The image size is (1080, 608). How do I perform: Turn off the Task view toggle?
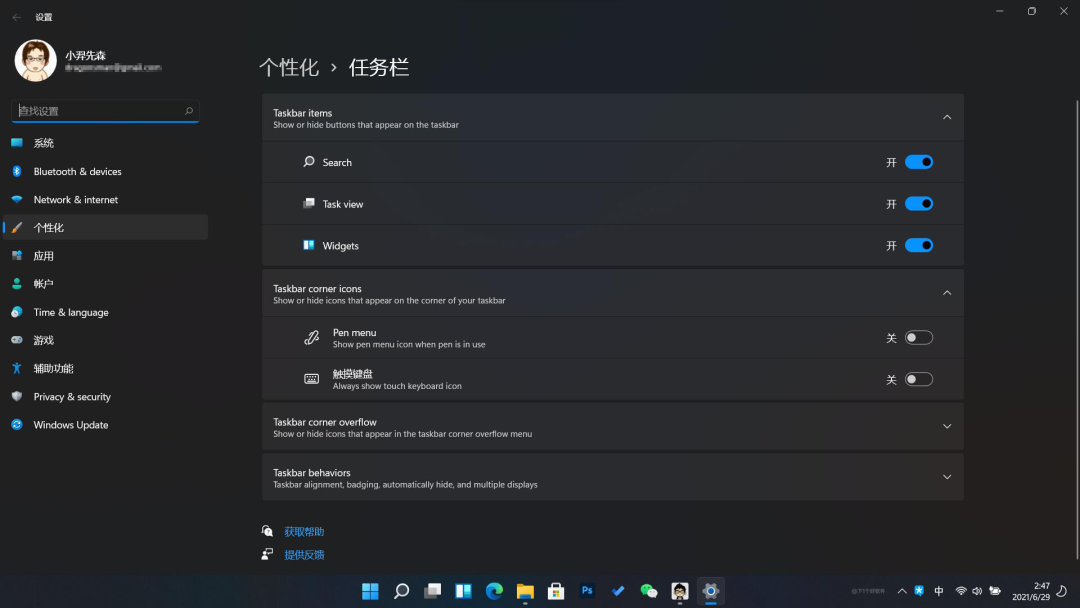pos(919,204)
